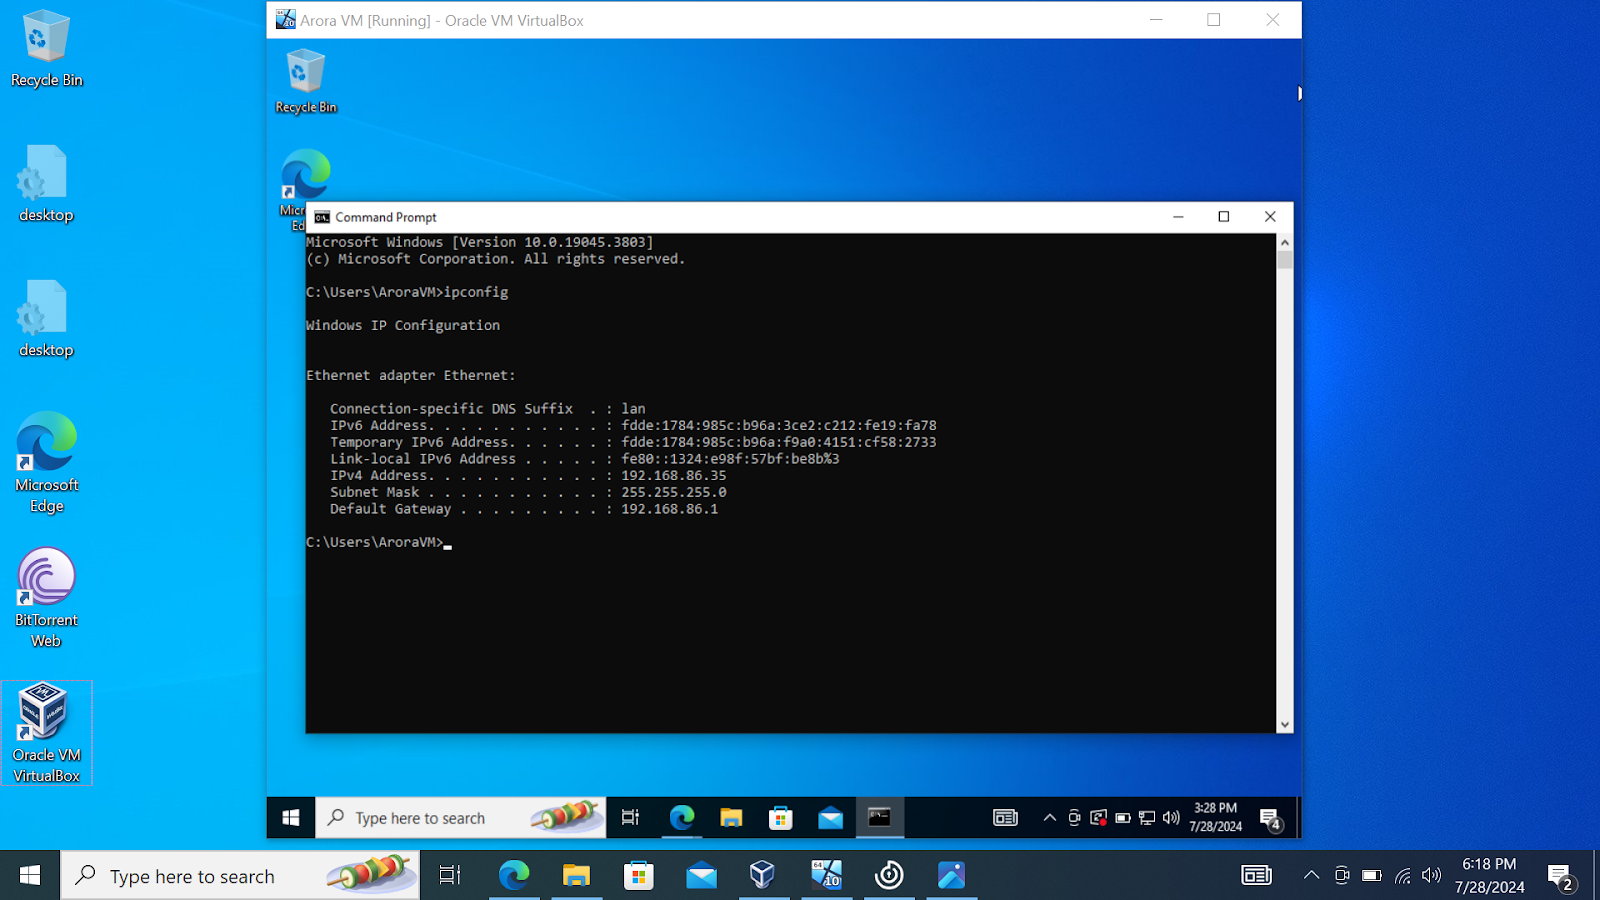This screenshot has width=1600, height=900.
Task: Open host News and interests widget
Action: [x=1256, y=876]
